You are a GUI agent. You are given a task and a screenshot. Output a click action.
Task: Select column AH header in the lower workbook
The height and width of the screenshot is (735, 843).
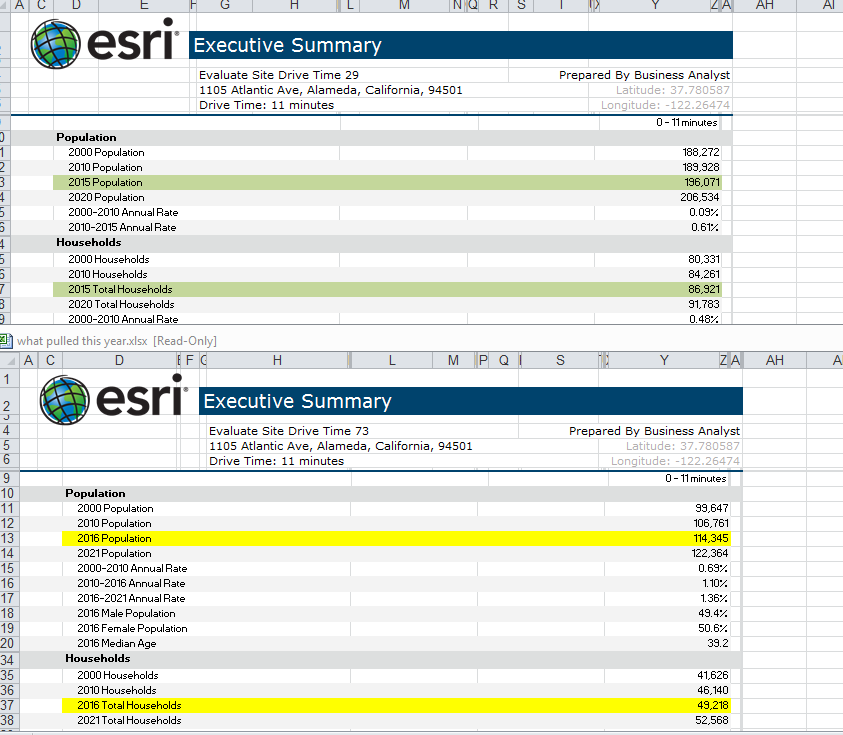coord(774,360)
